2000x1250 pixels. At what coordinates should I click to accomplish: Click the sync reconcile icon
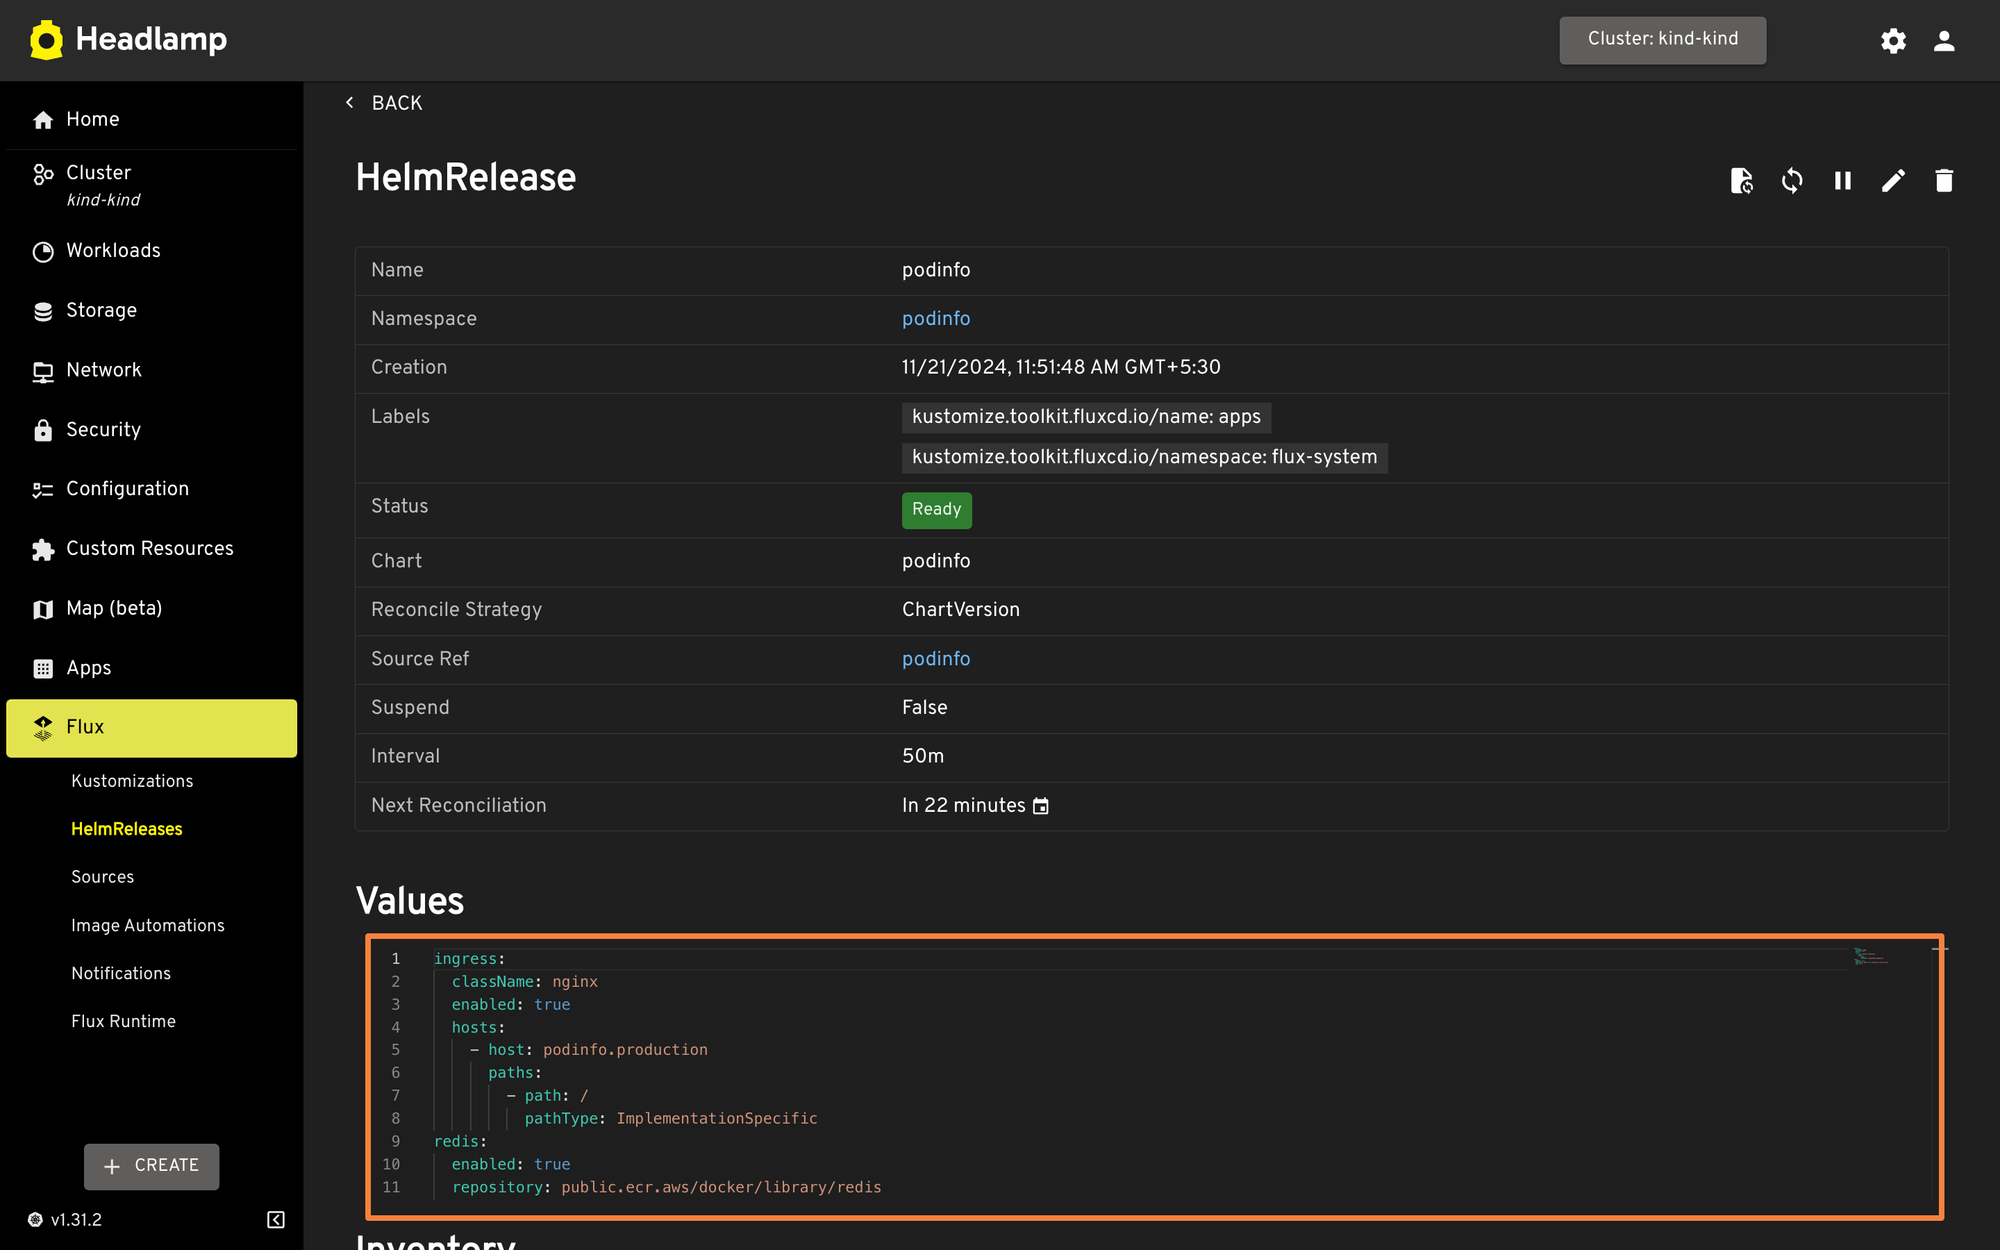tap(1792, 180)
